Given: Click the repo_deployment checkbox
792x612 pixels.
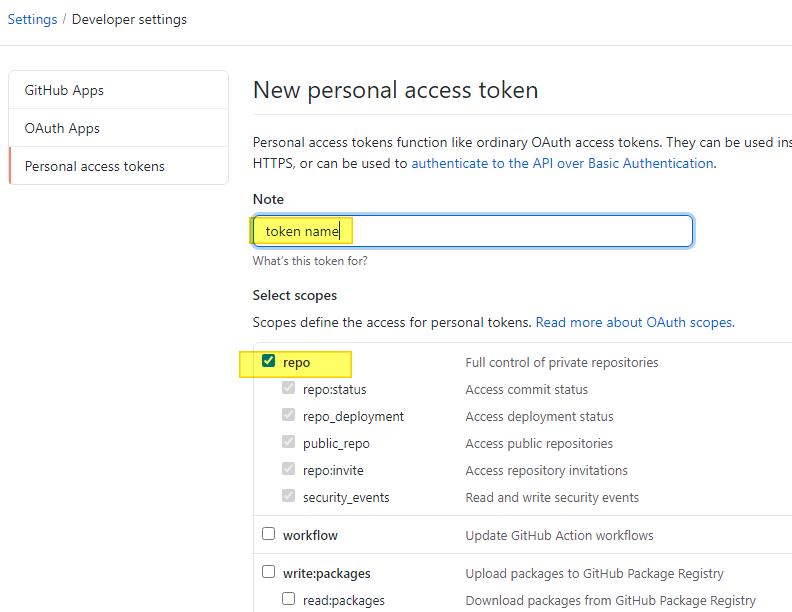Looking at the screenshot, I should [288, 416].
